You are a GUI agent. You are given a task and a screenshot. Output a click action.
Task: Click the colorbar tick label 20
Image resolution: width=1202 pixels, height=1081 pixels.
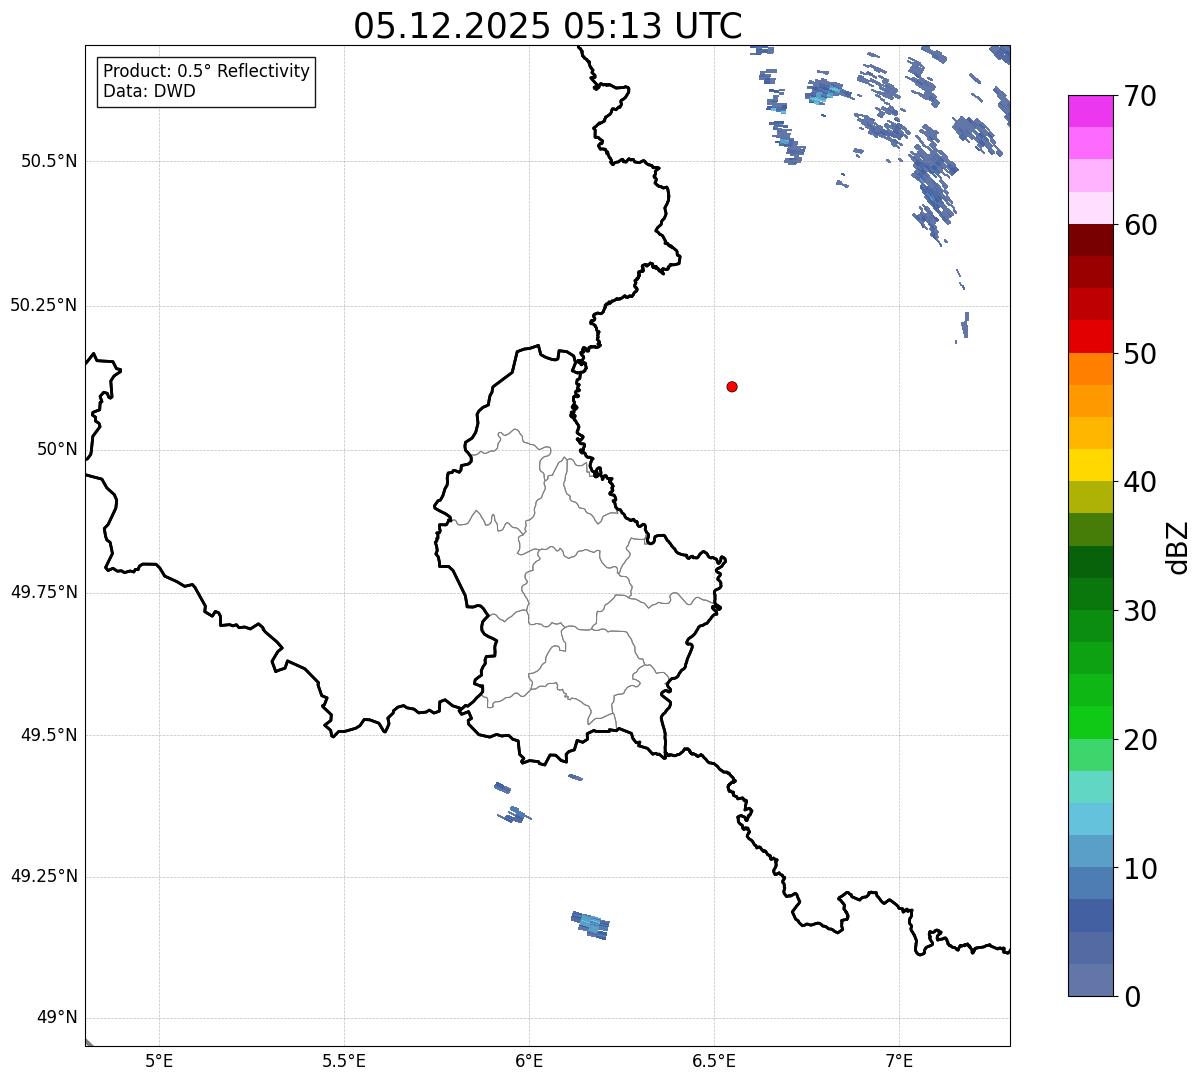click(x=1140, y=740)
